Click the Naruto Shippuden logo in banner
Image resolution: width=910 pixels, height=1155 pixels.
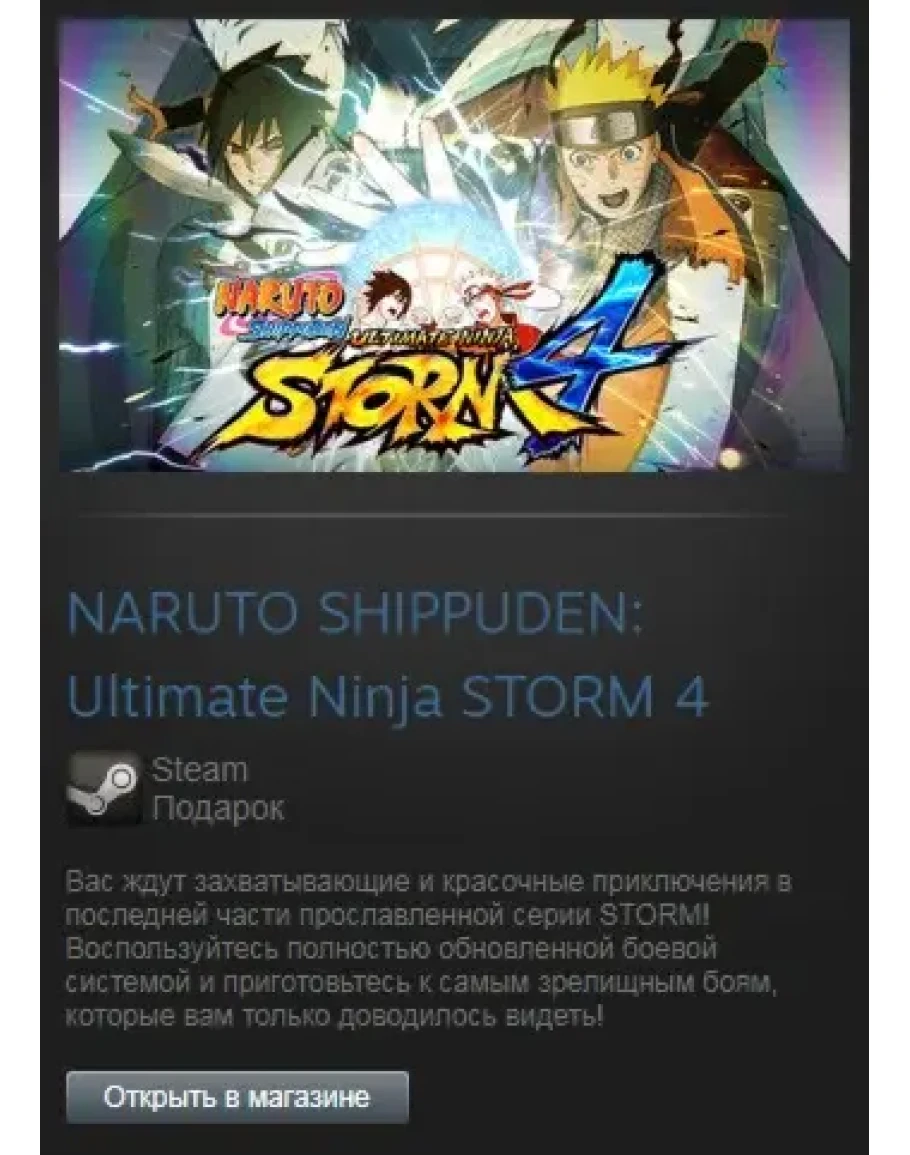280,308
